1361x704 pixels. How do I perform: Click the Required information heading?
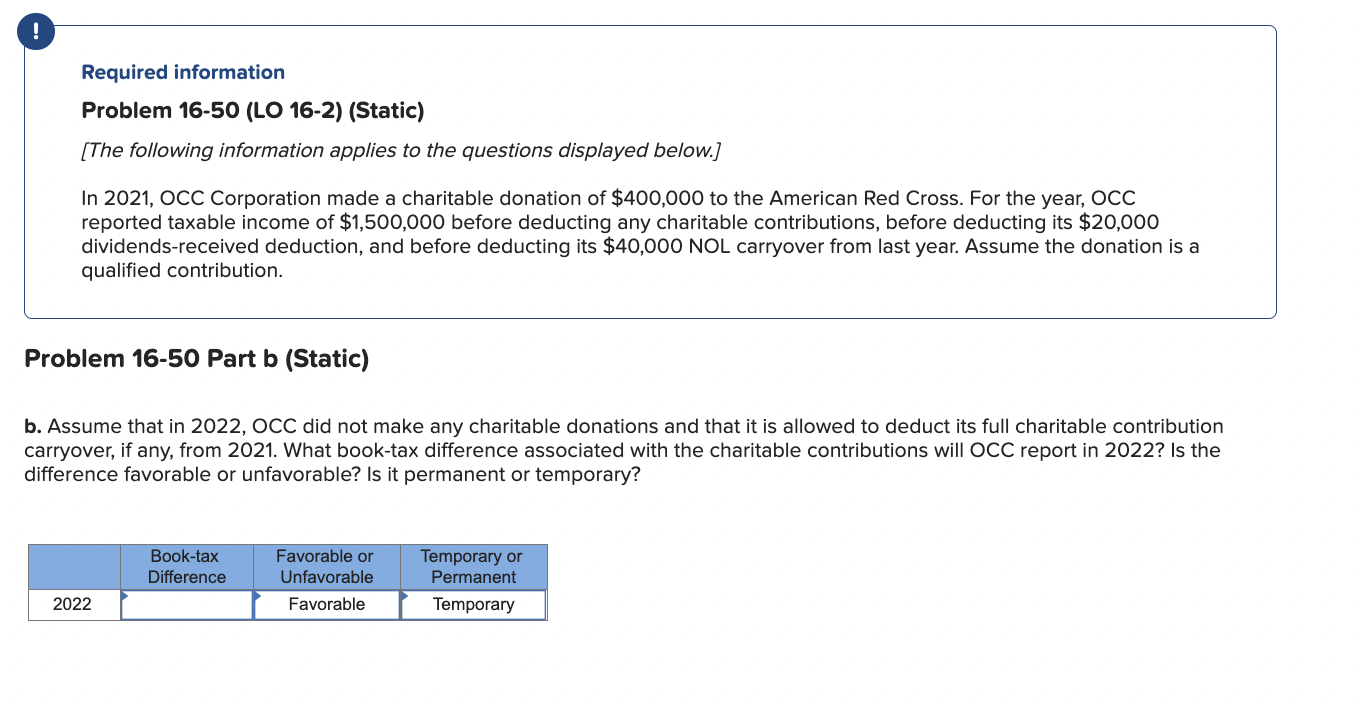click(183, 71)
